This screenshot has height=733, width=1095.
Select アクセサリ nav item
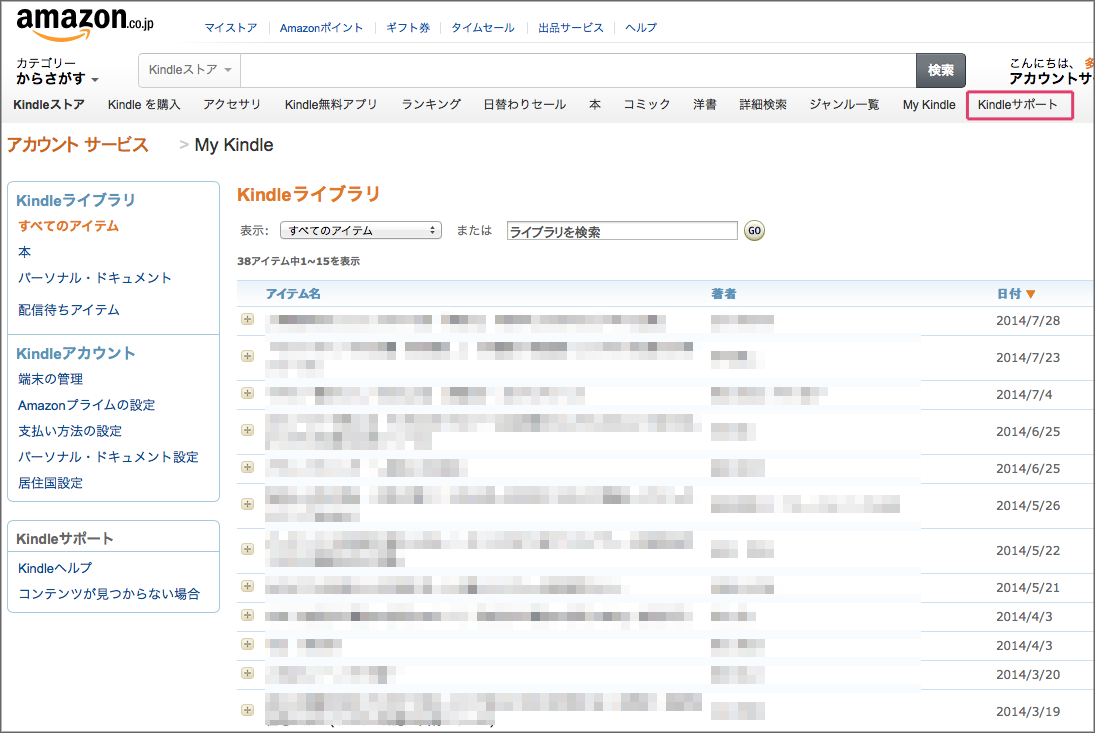(x=232, y=105)
